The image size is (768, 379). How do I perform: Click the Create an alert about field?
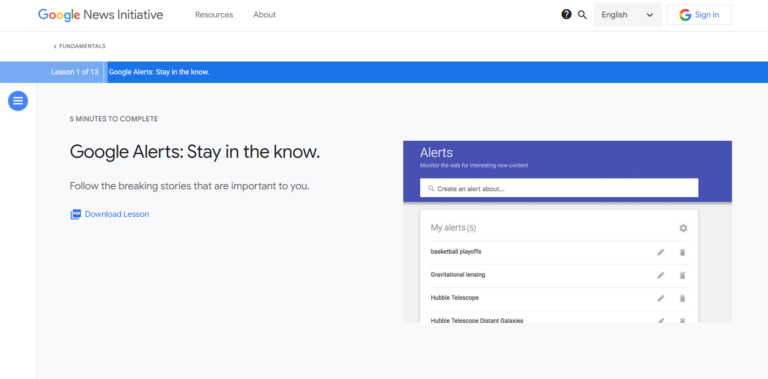coord(559,188)
